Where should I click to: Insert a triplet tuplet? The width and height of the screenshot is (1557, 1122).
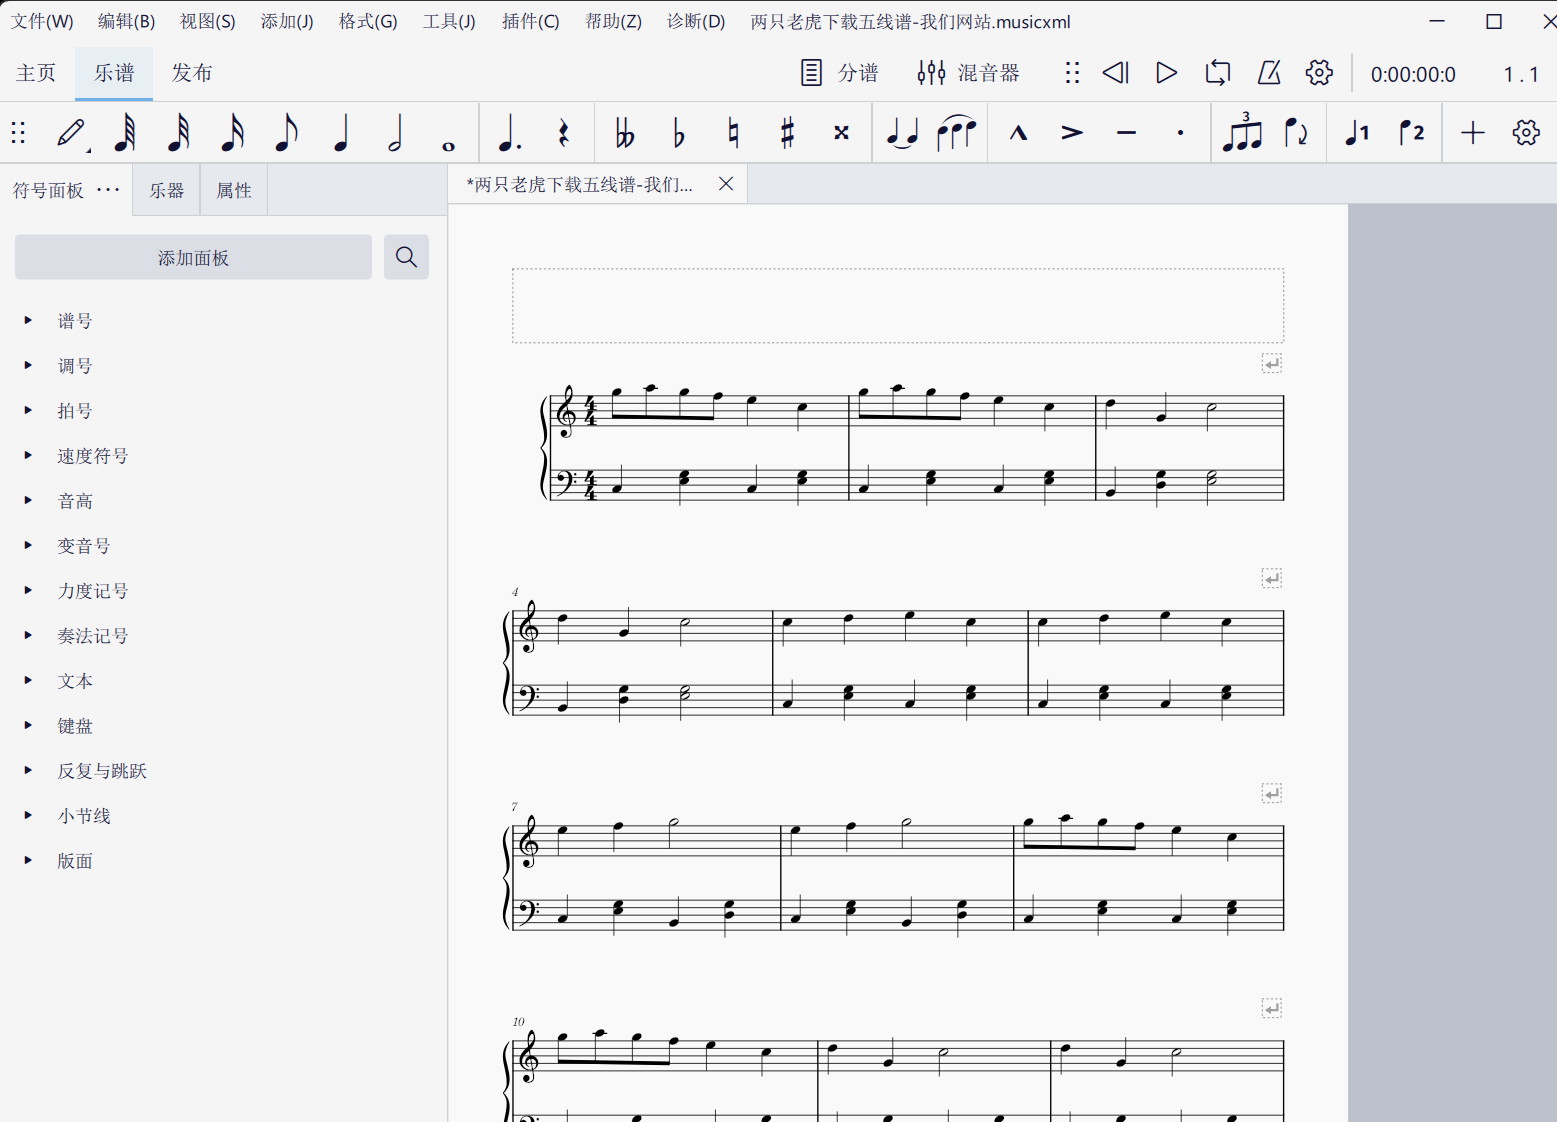click(x=1242, y=133)
